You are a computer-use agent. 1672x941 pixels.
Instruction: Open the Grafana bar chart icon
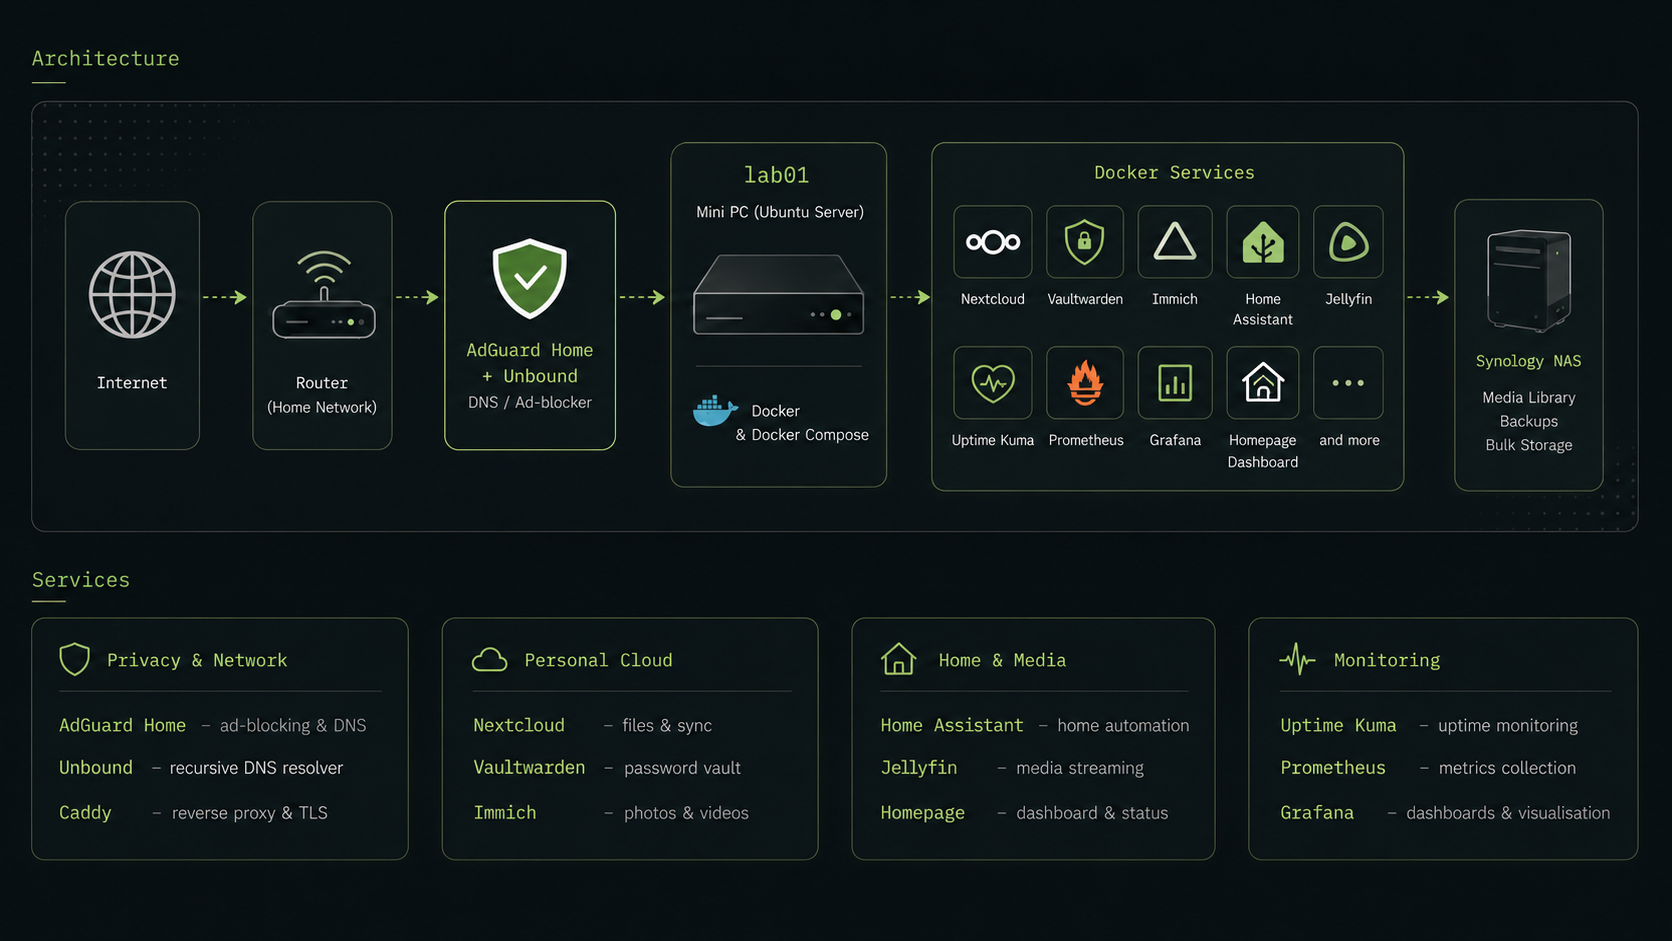(1175, 383)
